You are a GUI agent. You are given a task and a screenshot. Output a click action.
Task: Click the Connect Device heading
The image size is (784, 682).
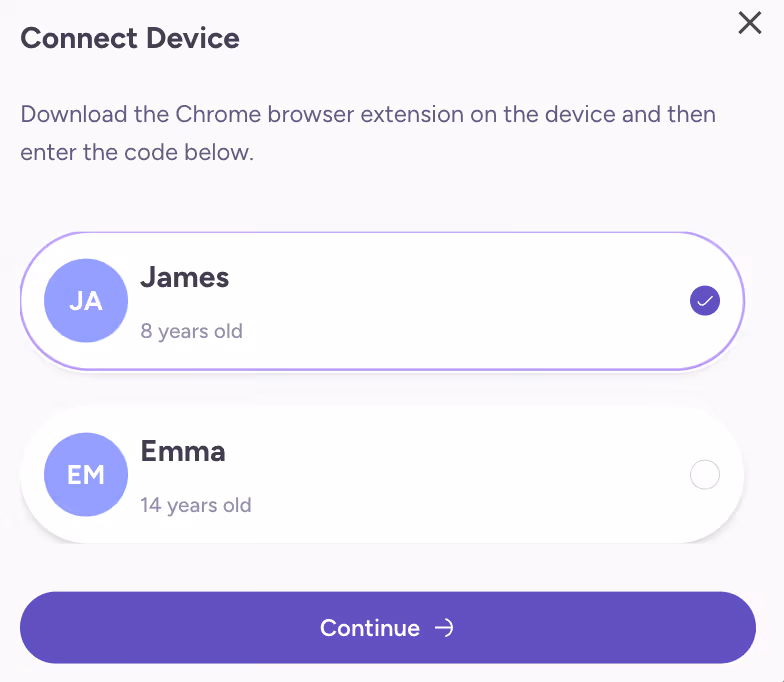point(130,38)
